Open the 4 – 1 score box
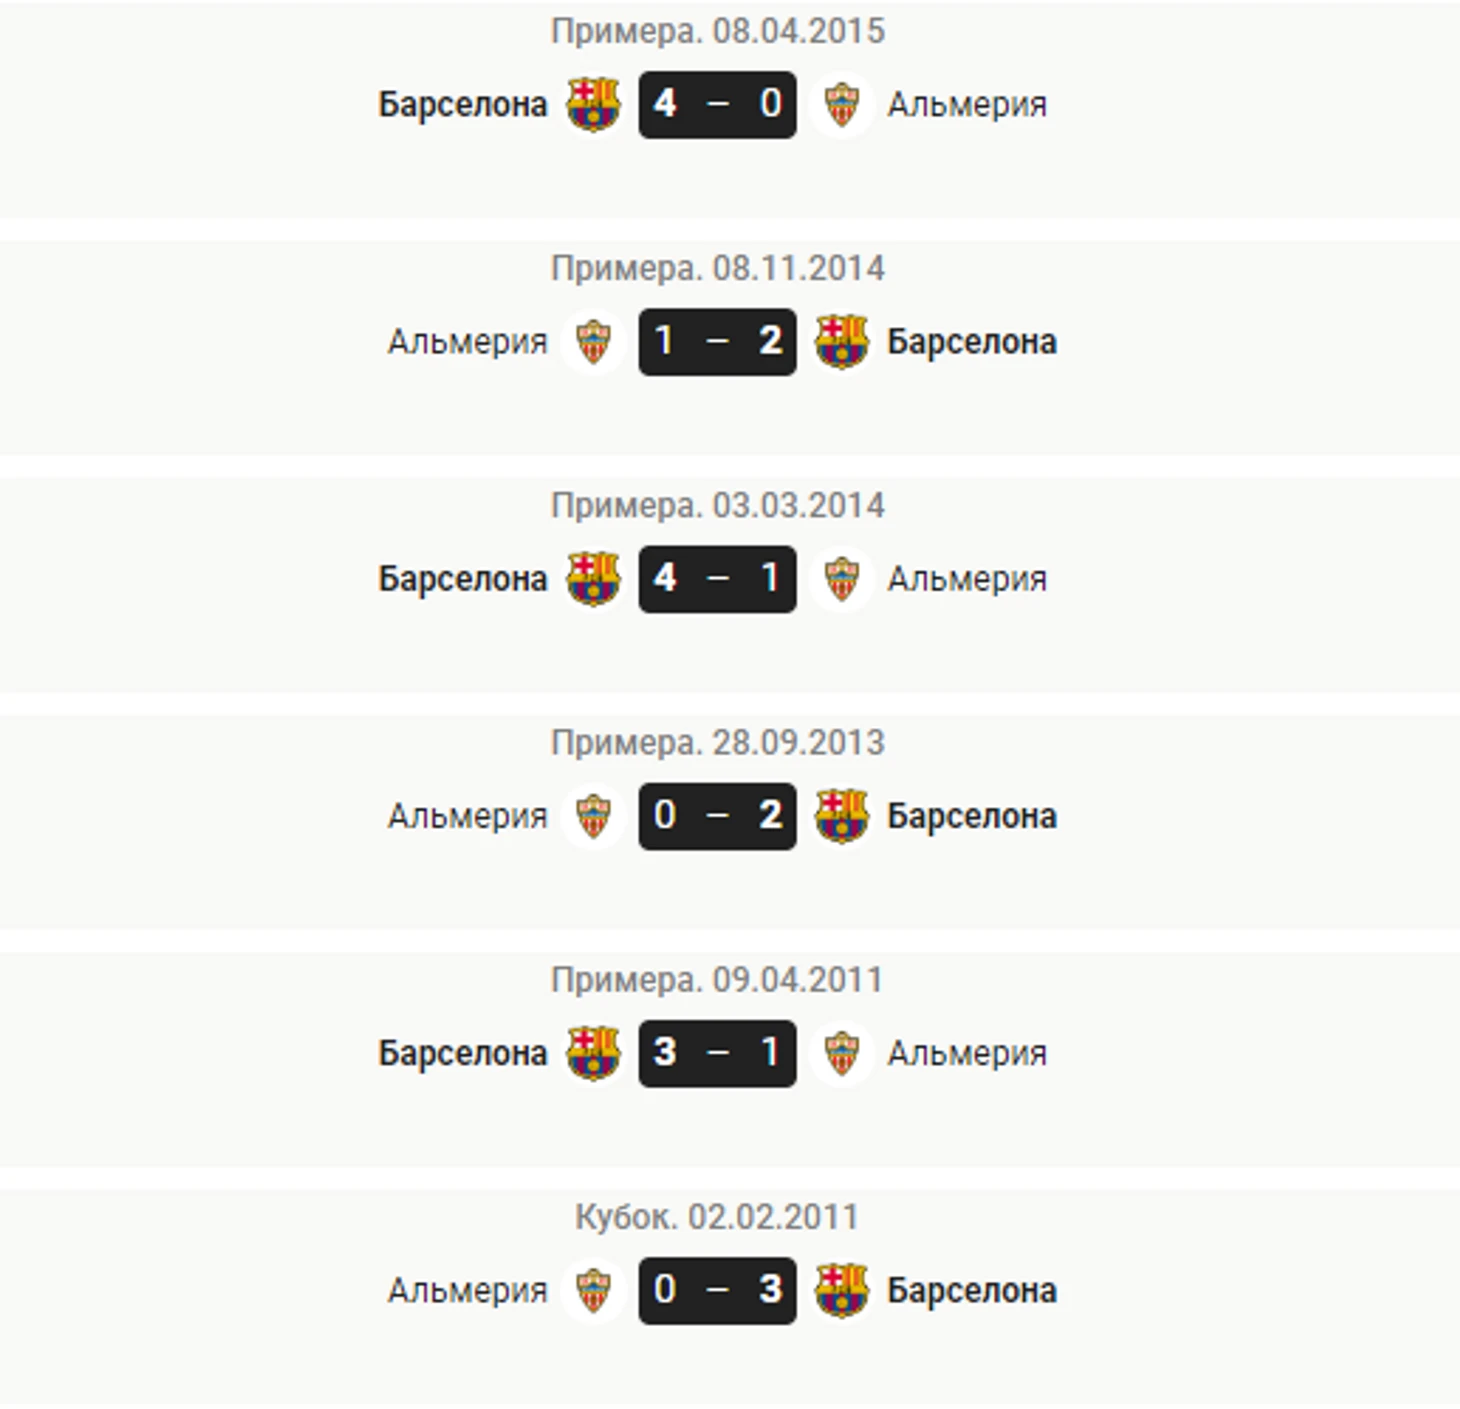This screenshot has height=1409, width=1460. (x=717, y=579)
